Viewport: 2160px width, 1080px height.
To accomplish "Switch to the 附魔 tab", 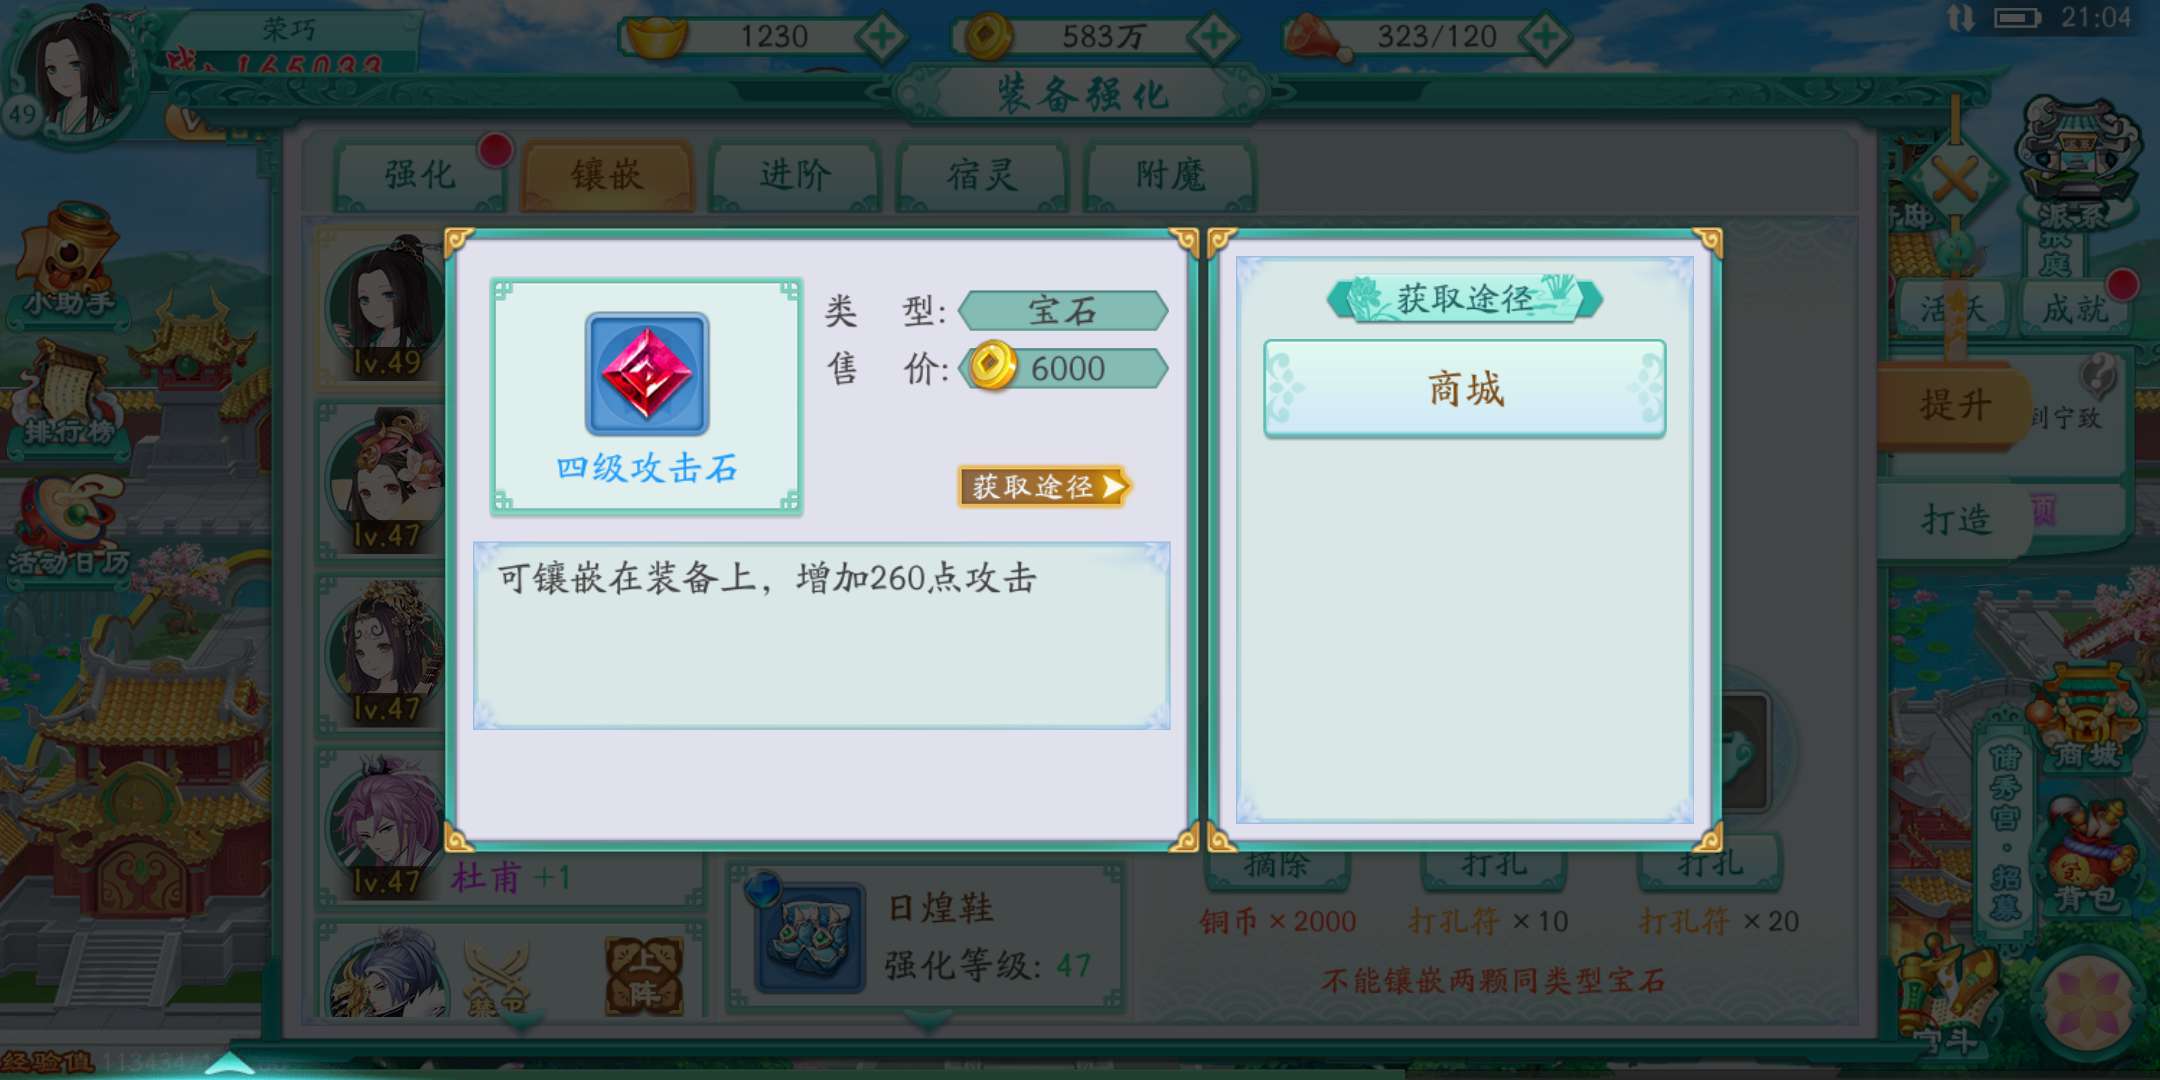I will [1170, 175].
